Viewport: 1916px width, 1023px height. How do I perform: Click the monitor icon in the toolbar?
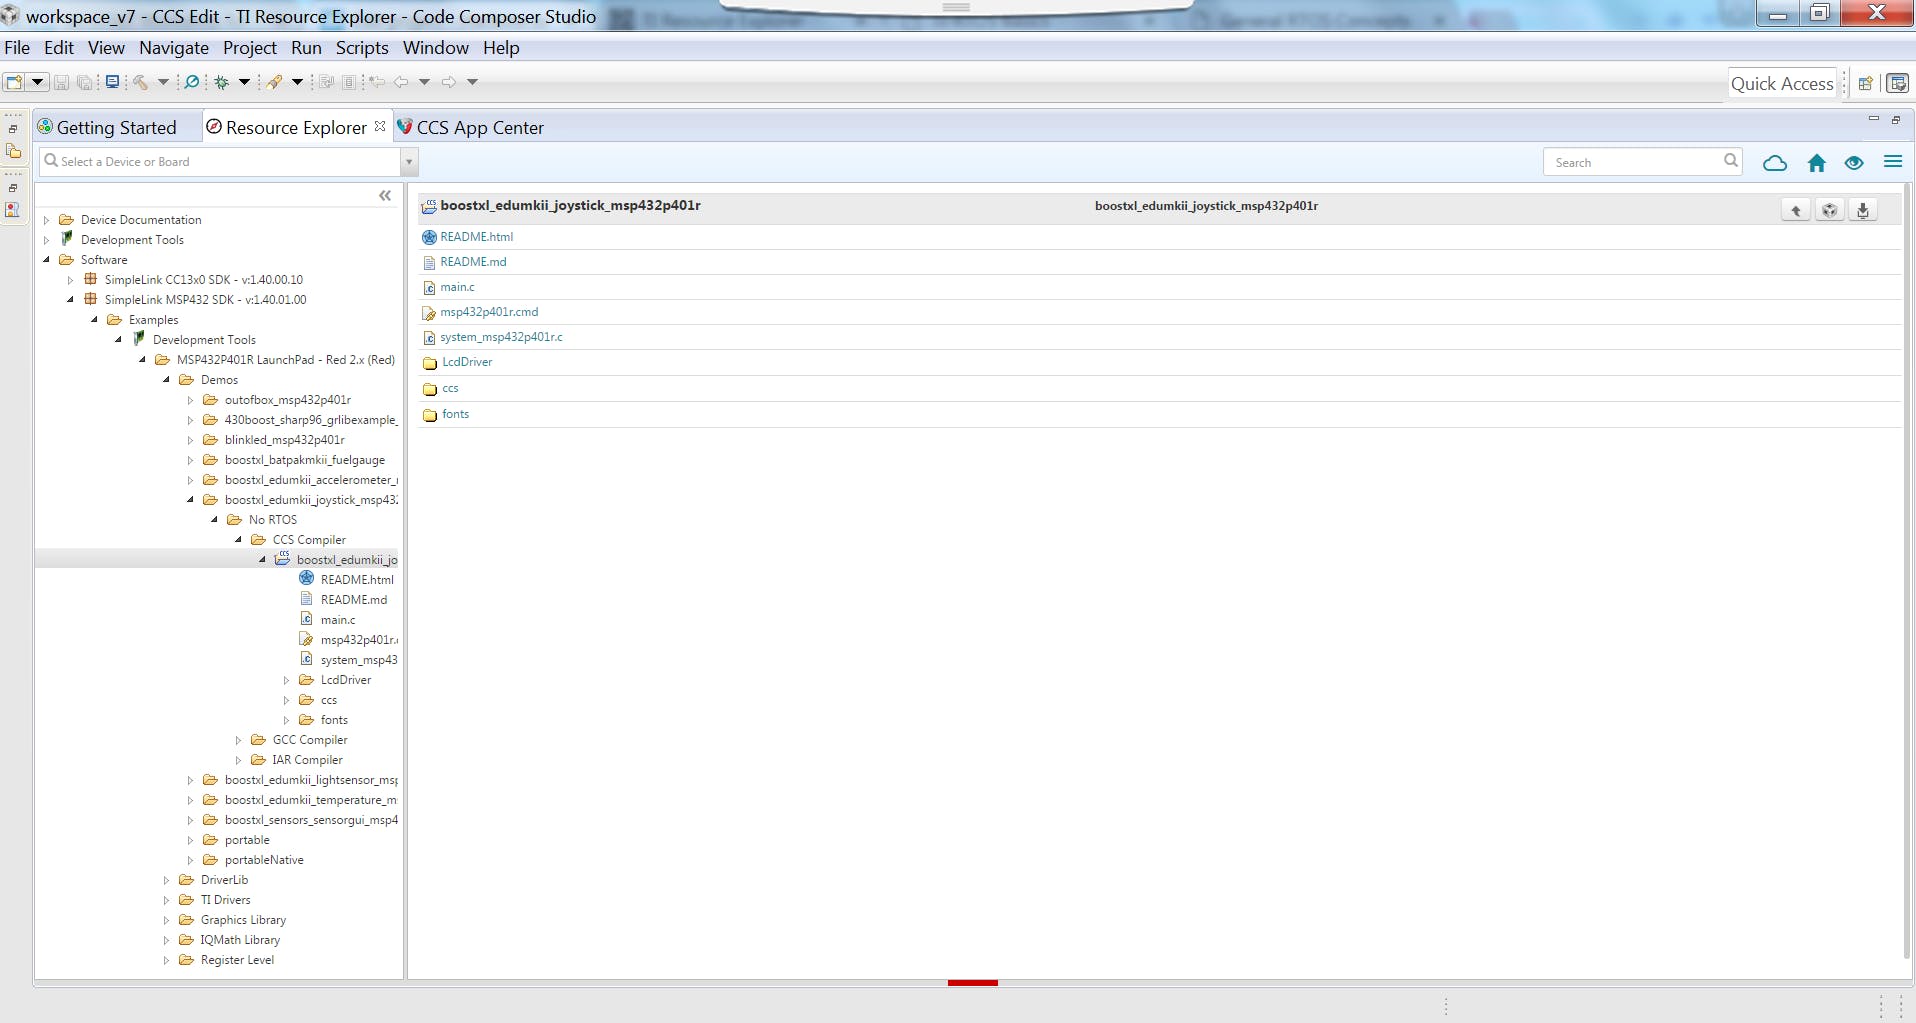112,82
